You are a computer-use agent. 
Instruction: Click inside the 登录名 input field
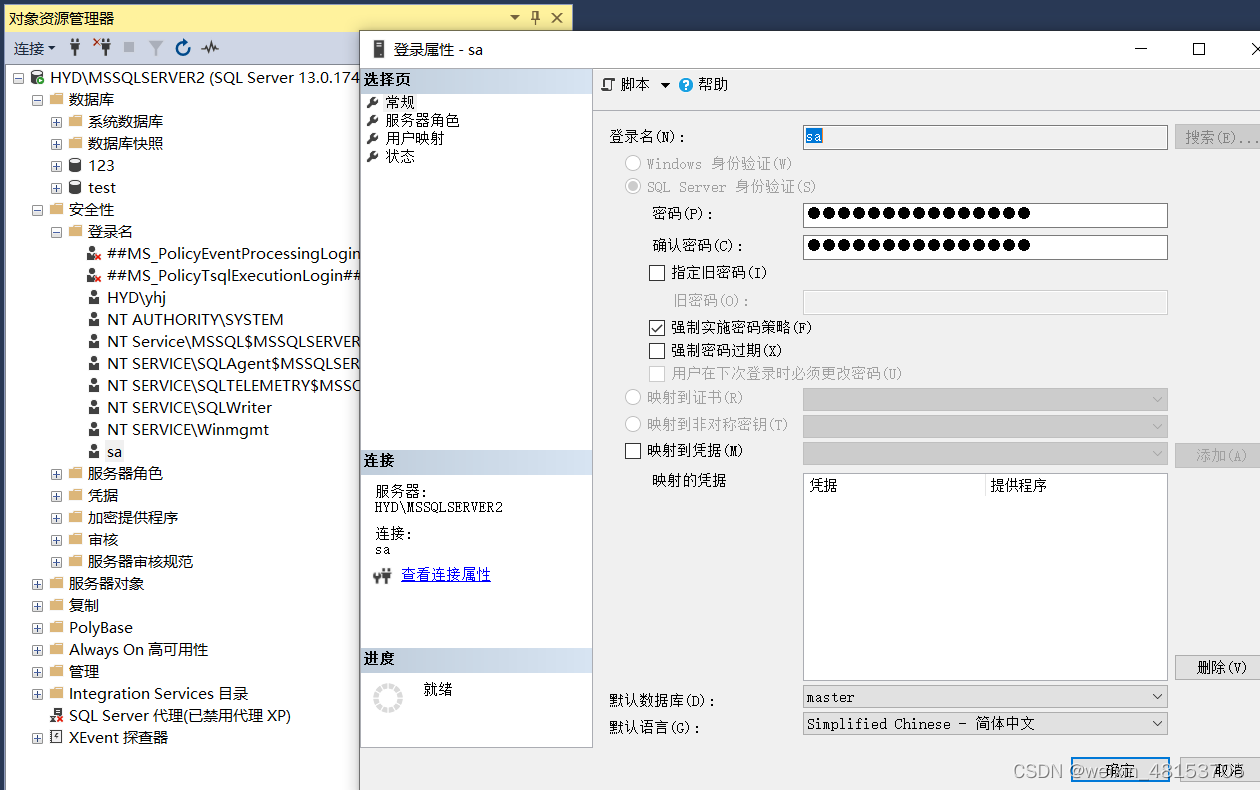click(x=985, y=137)
